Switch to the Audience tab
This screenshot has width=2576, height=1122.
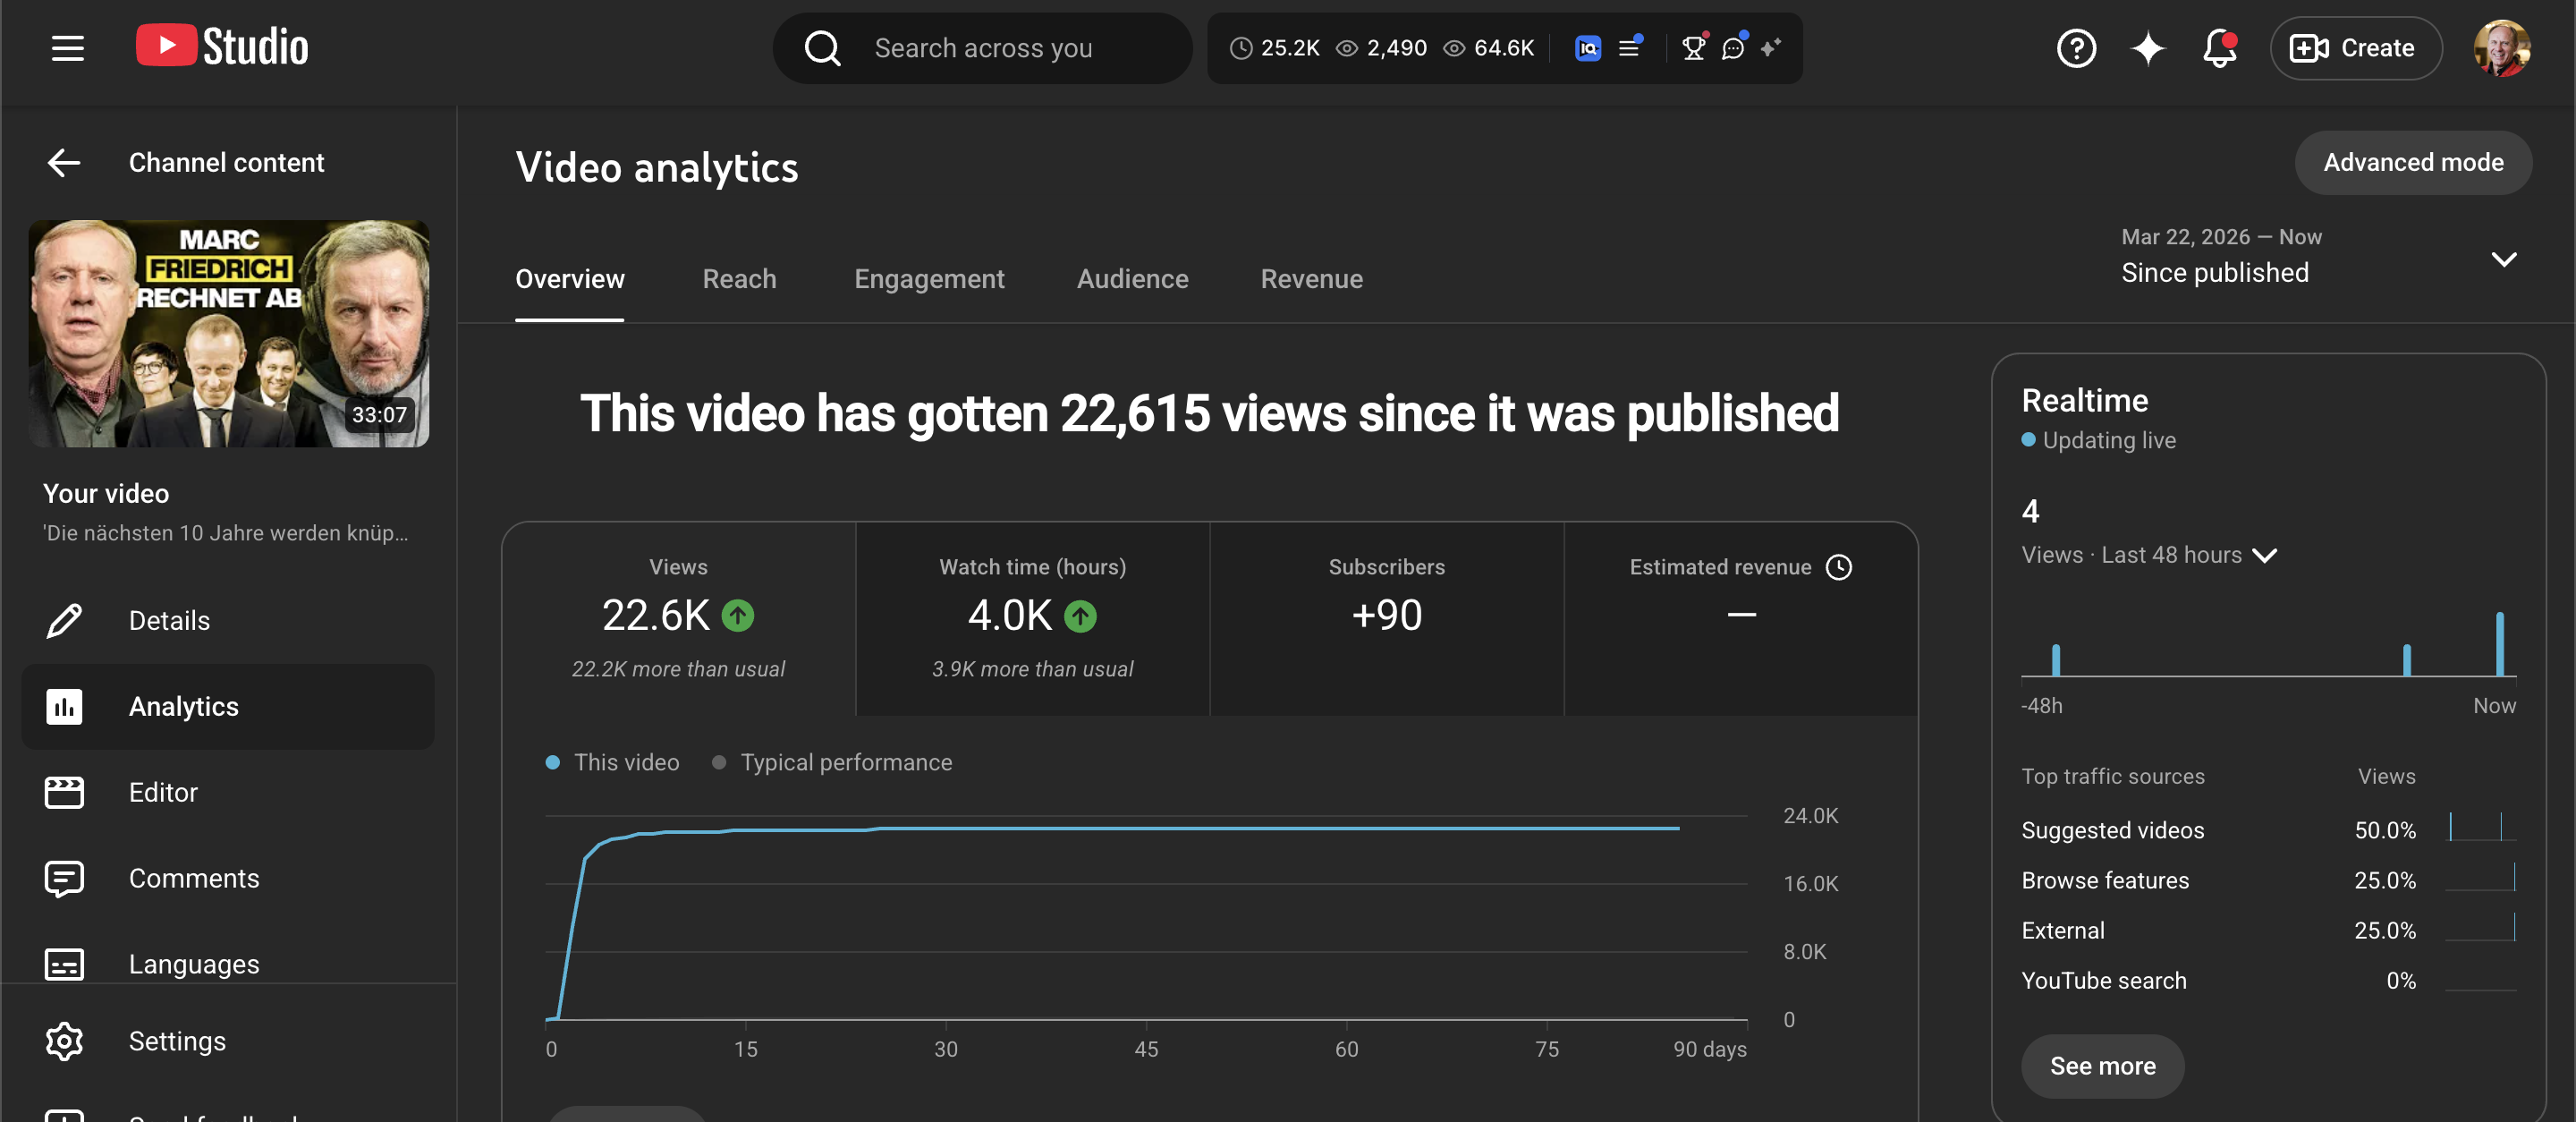(1132, 279)
